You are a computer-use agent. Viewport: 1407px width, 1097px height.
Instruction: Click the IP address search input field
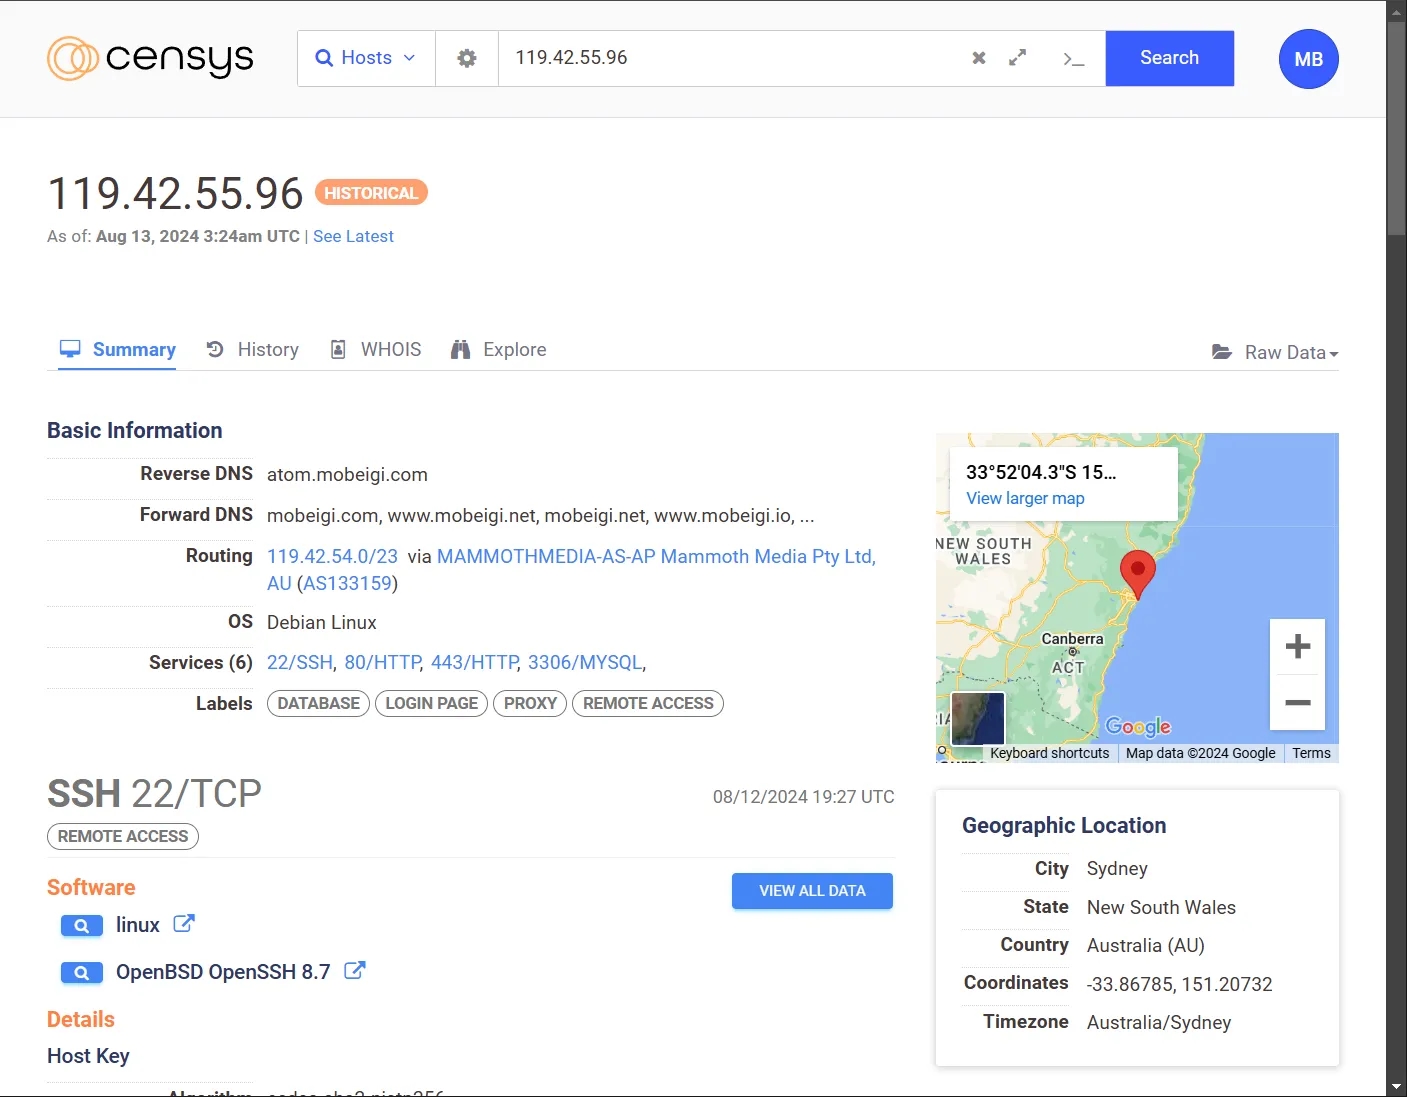pos(730,58)
